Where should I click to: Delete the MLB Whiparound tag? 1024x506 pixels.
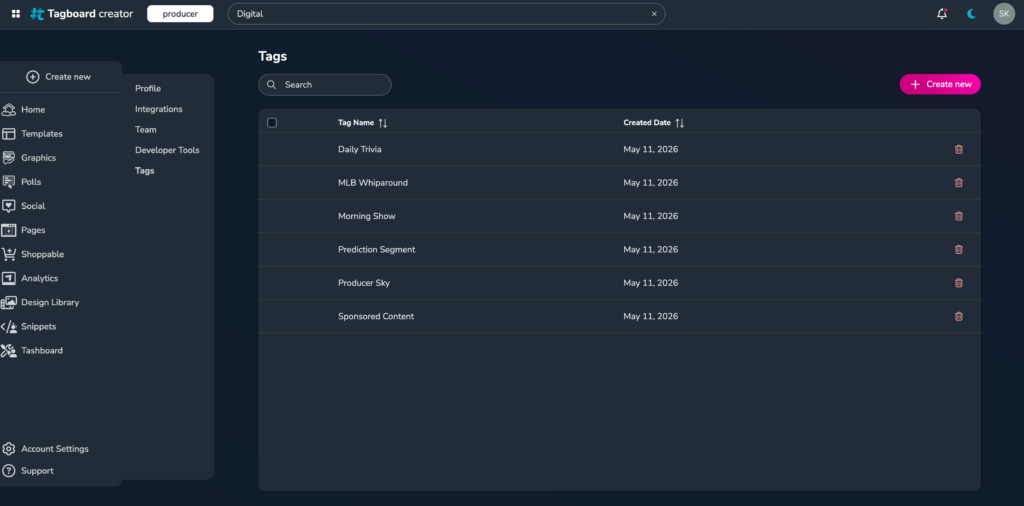[x=959, y=183]
